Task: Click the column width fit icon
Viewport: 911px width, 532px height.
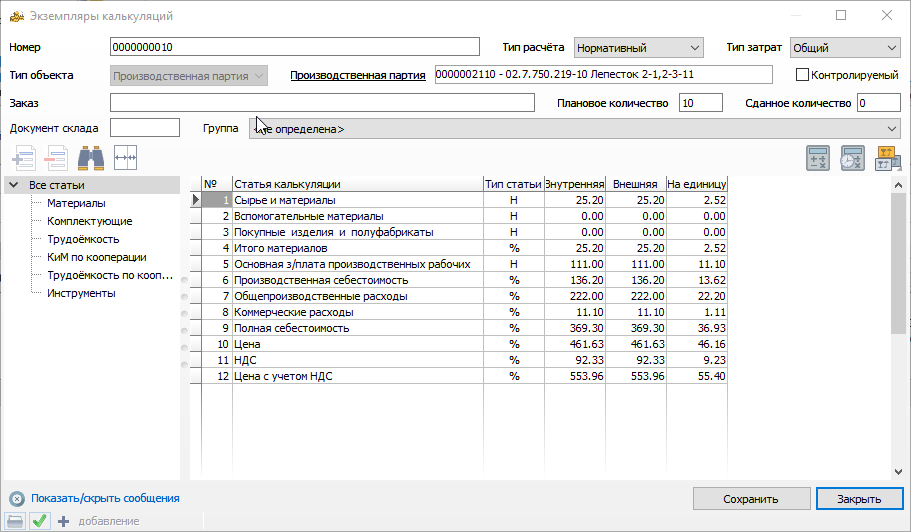Action: (125, 158)
